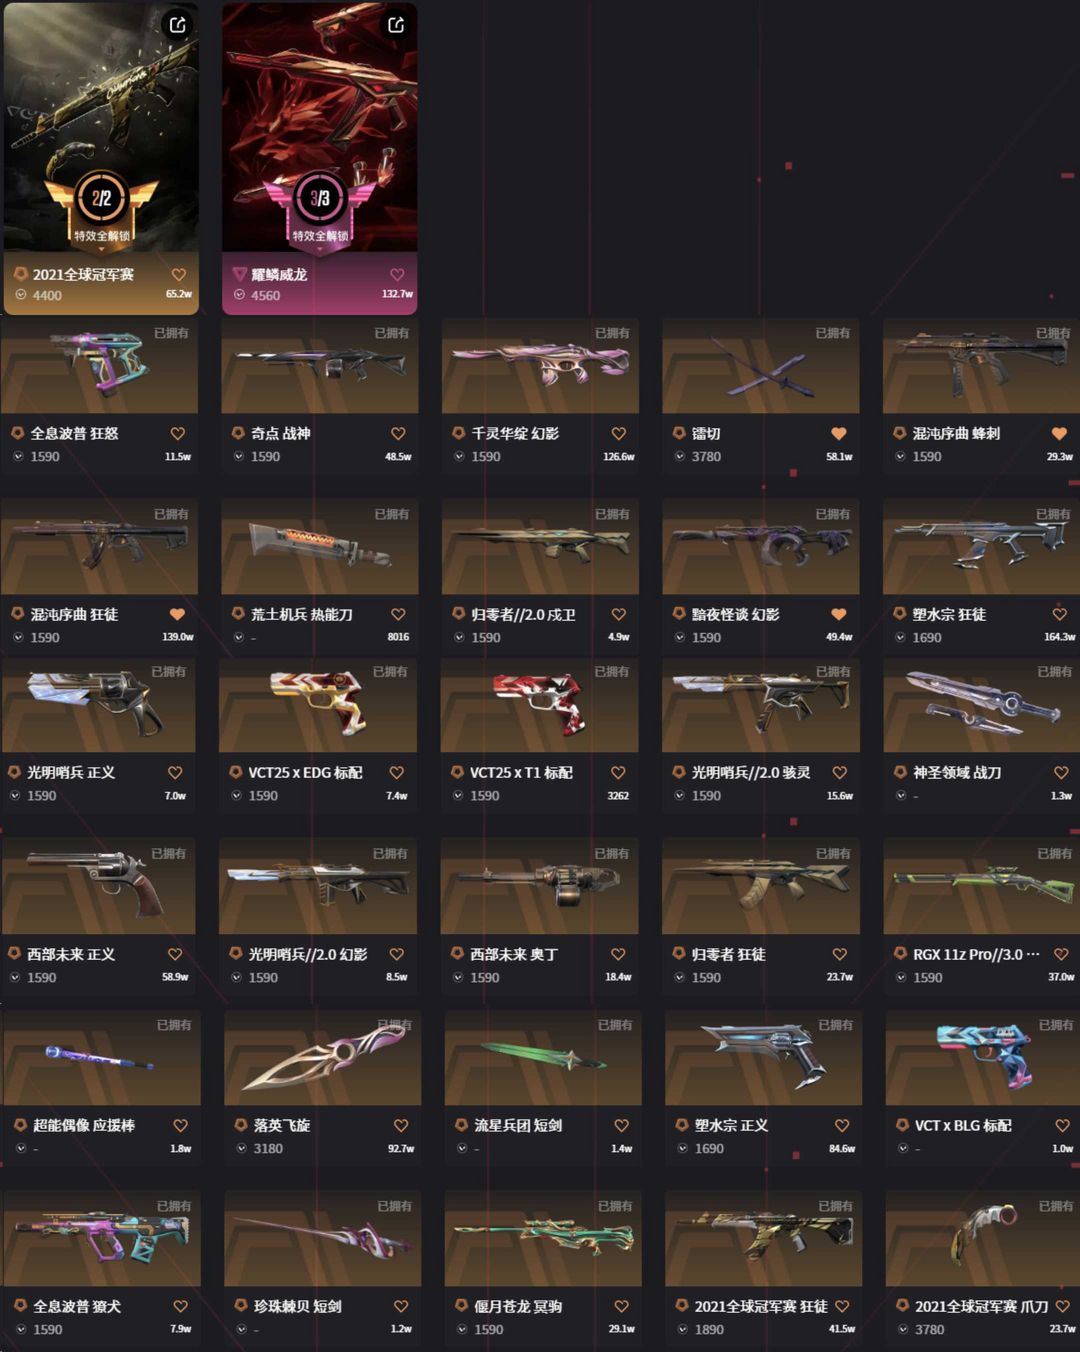Click the 神圣领域 战刀 title
This screenshot has width=1080, height=1352.
click(x=957, y=772)
